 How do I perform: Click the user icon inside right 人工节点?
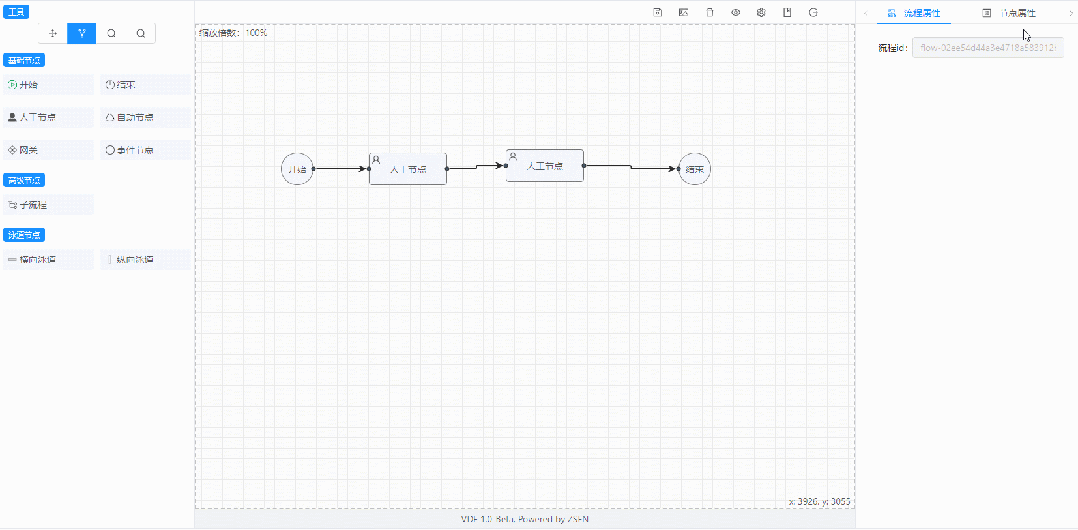tap(513, 156)
